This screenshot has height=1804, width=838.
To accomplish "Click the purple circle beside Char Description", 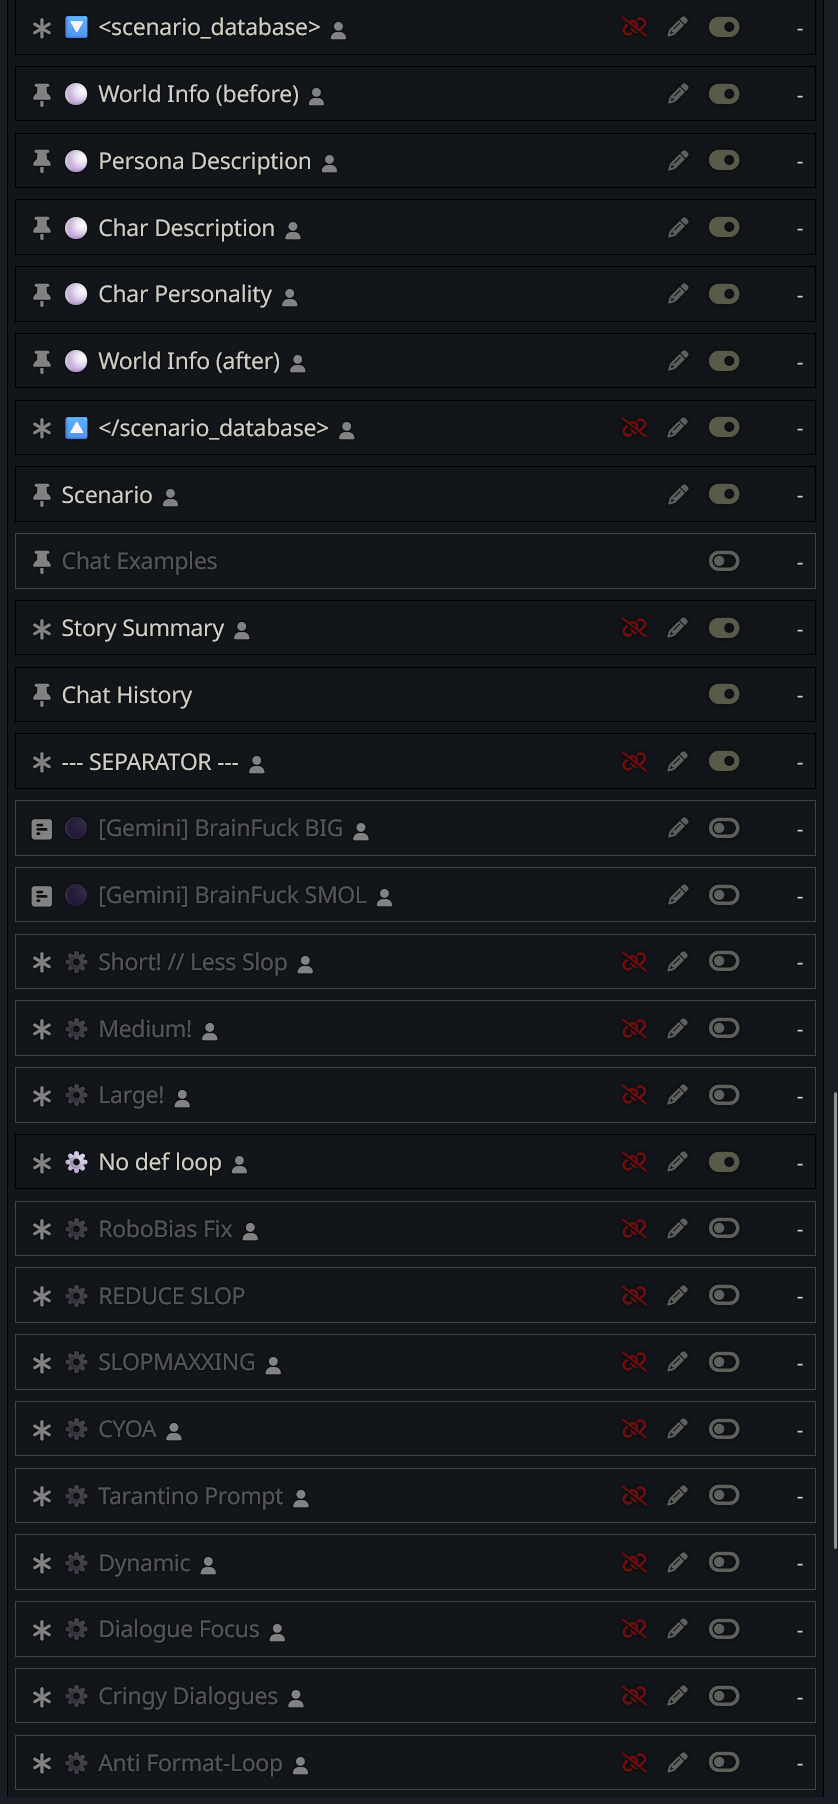I will coord(76,228).
